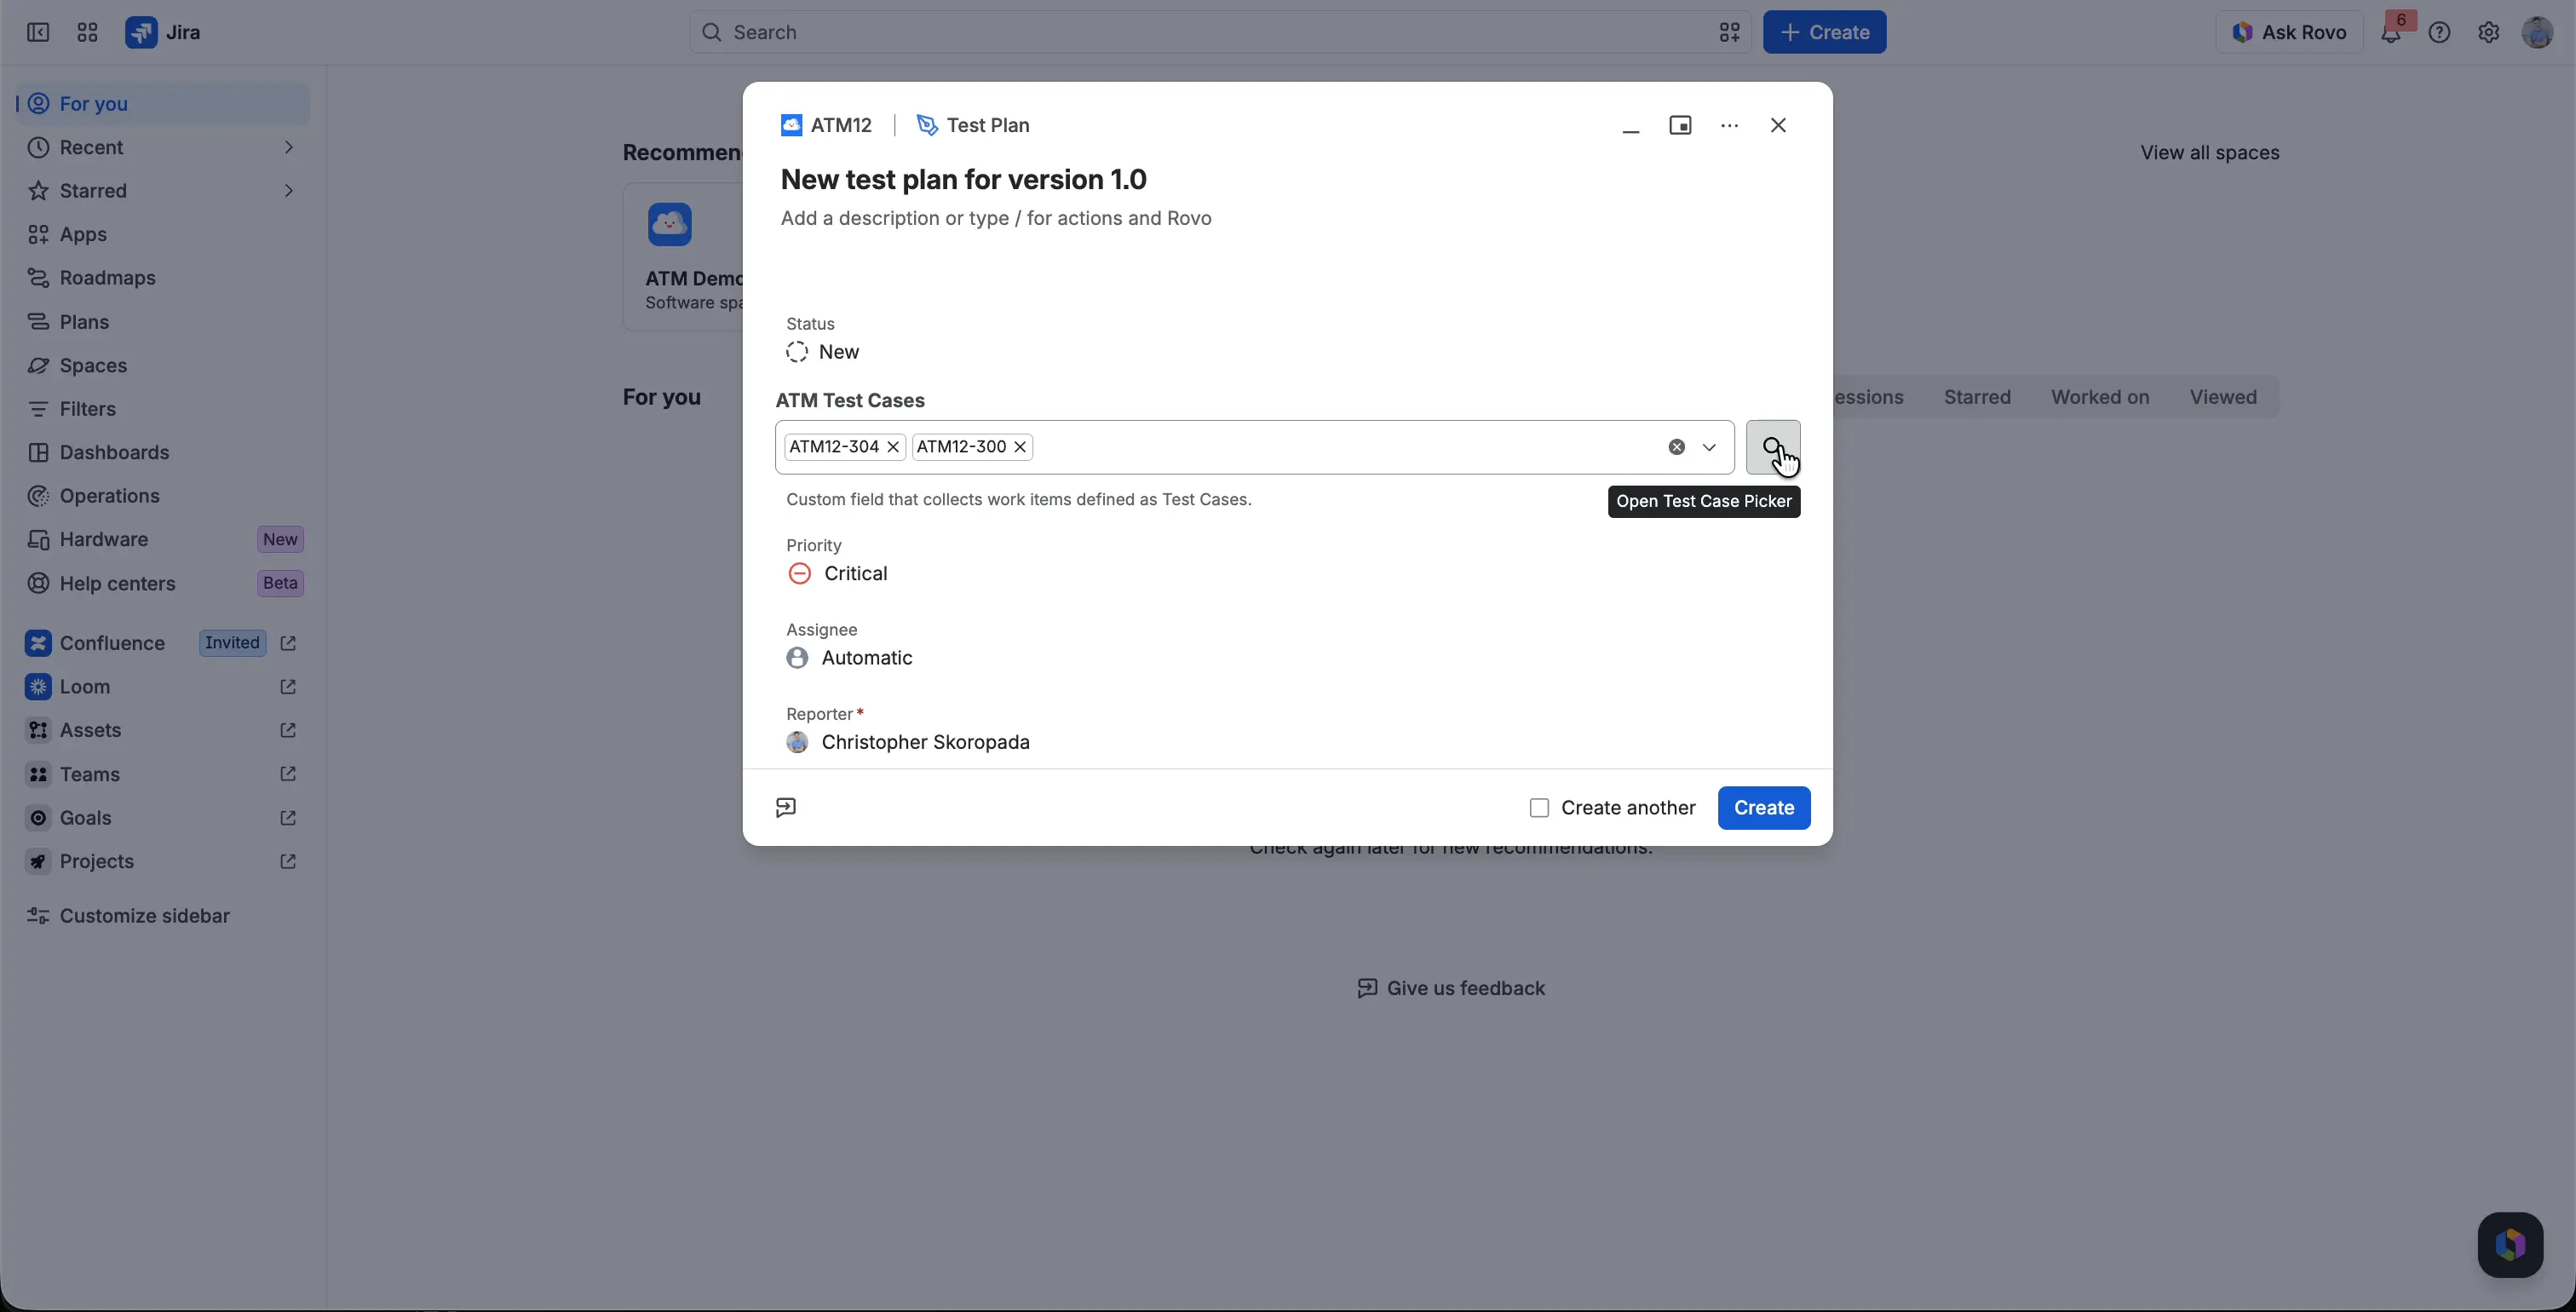Edit the summary title text
This screenshot has height=1312, width=2576.
pyautogui.click(x=964, y=179)
